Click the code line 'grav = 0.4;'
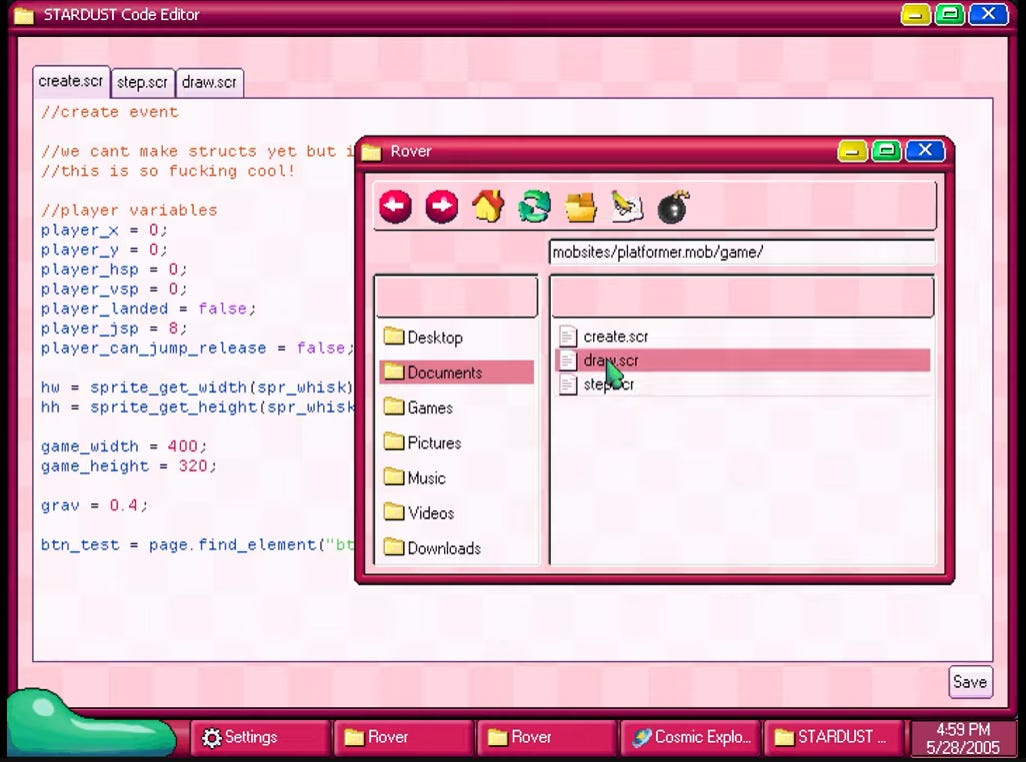Viewport: 1026px width, 762px height. coord(94,506)
